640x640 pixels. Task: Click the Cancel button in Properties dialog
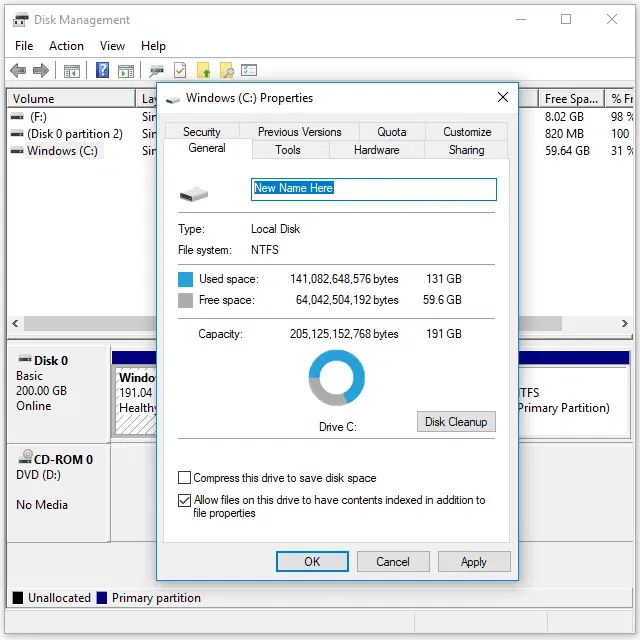[x=393, y=562]
